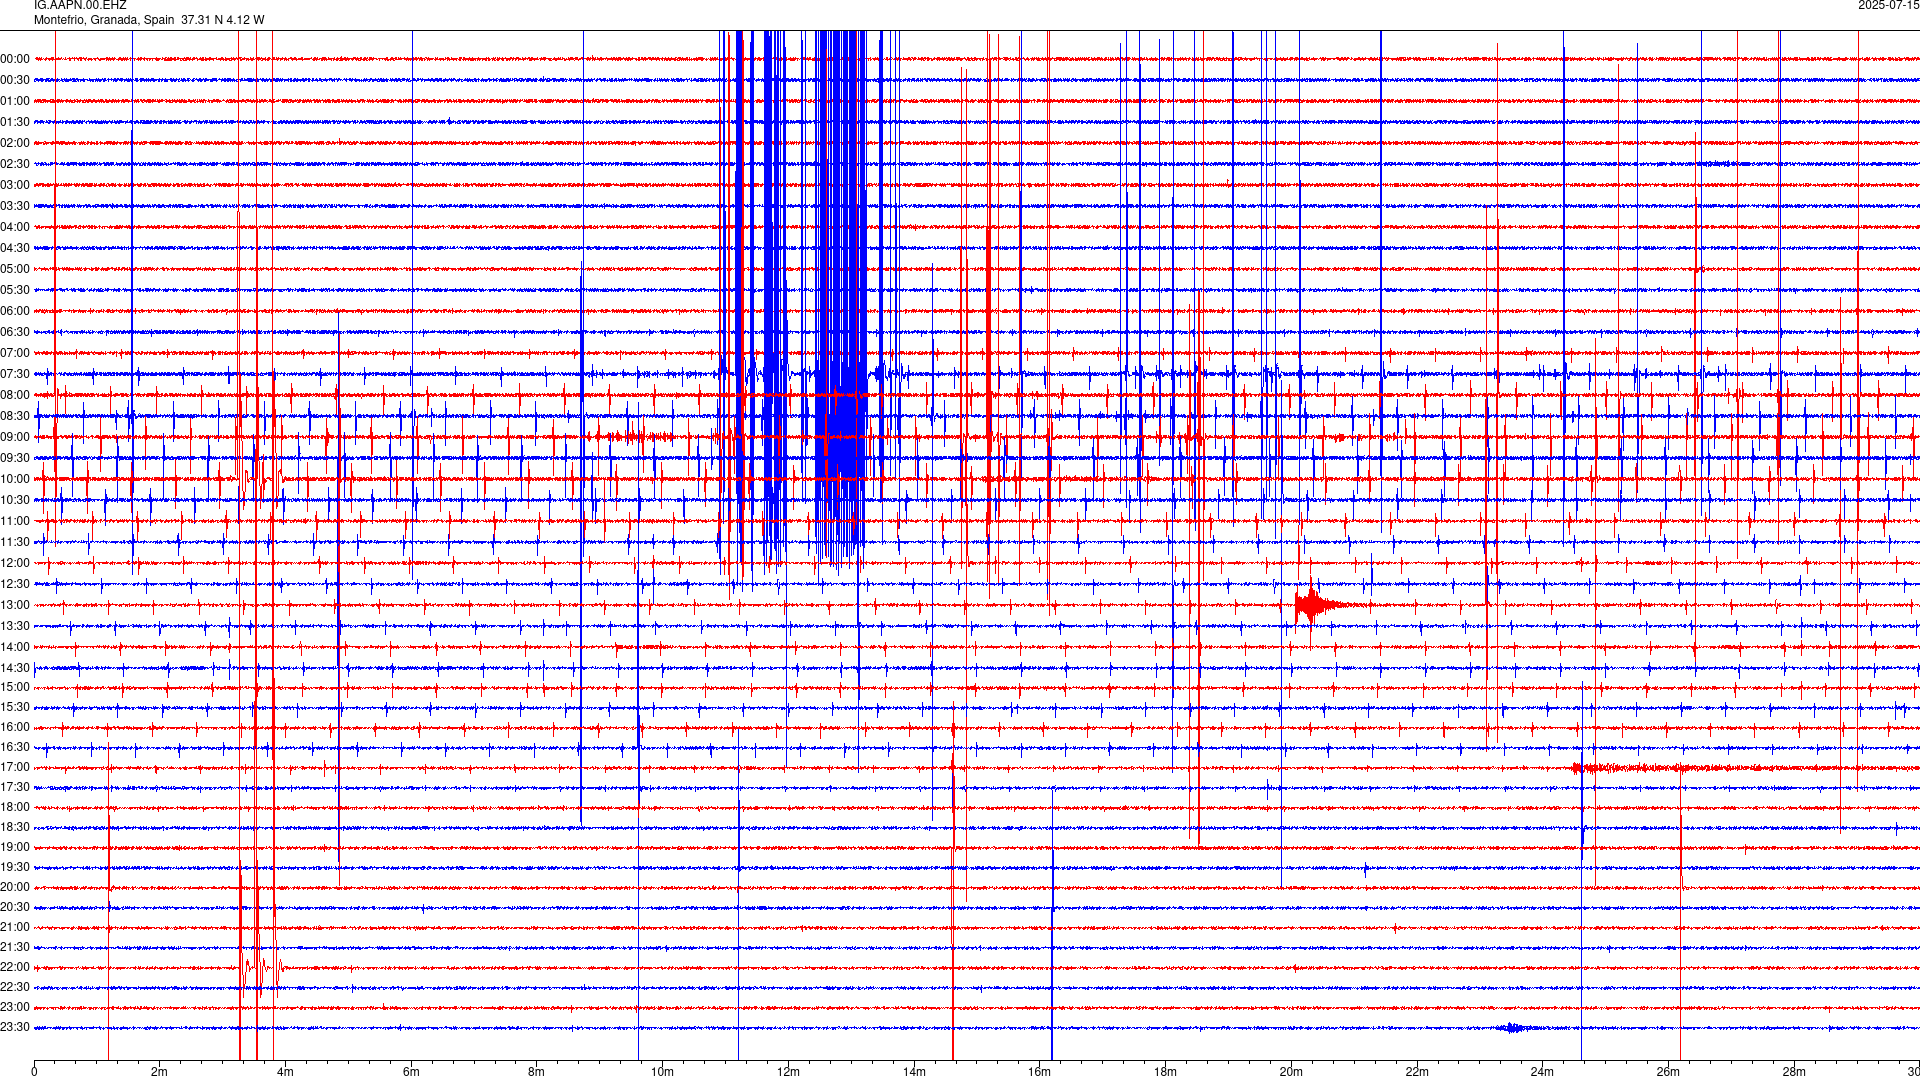This screenshot has height=1080, width=1920.
Task: Select the 20:00 time row label
Action: coord(15,887)
